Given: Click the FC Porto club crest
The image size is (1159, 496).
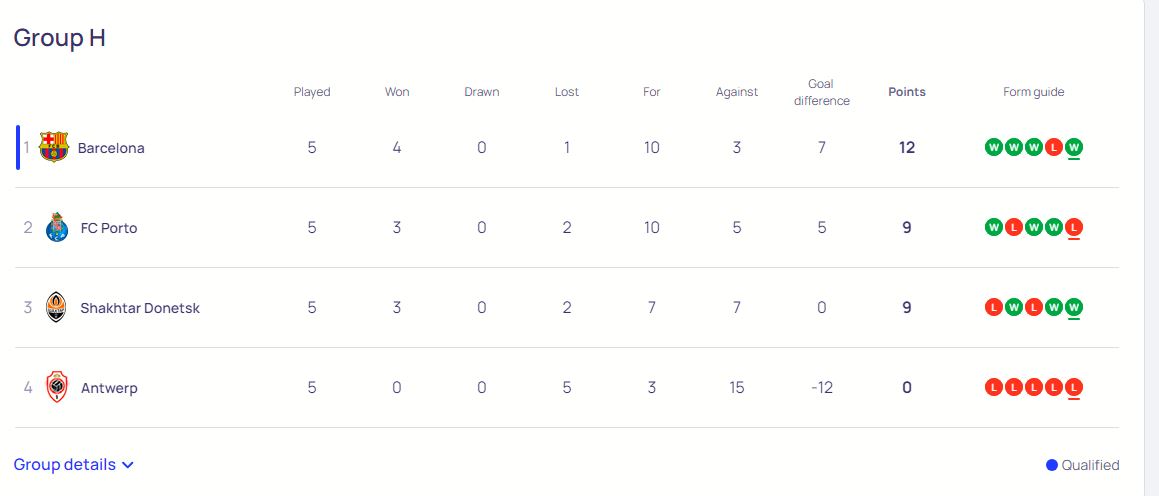Looking at the screenshot, I should pos(56,228).
